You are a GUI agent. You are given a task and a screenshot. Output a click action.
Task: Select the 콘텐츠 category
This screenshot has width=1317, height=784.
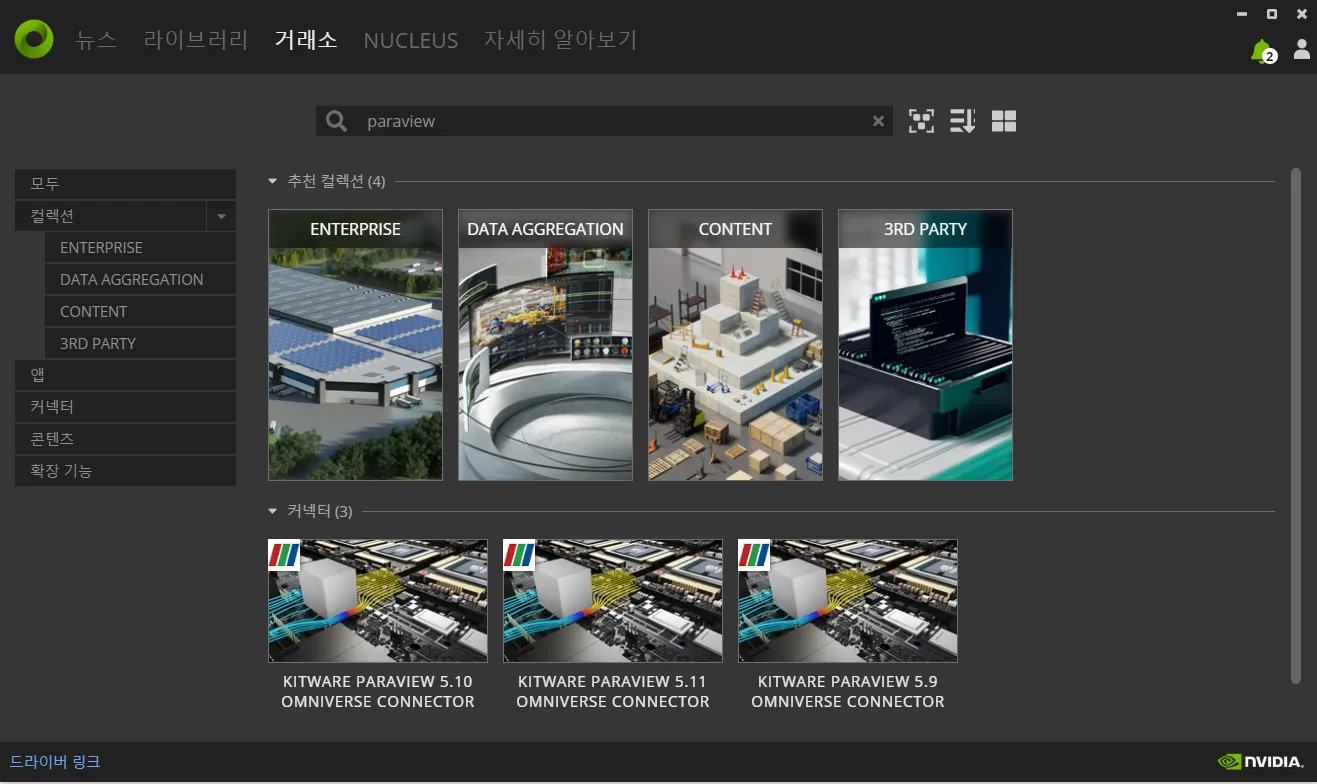[125, 439]
